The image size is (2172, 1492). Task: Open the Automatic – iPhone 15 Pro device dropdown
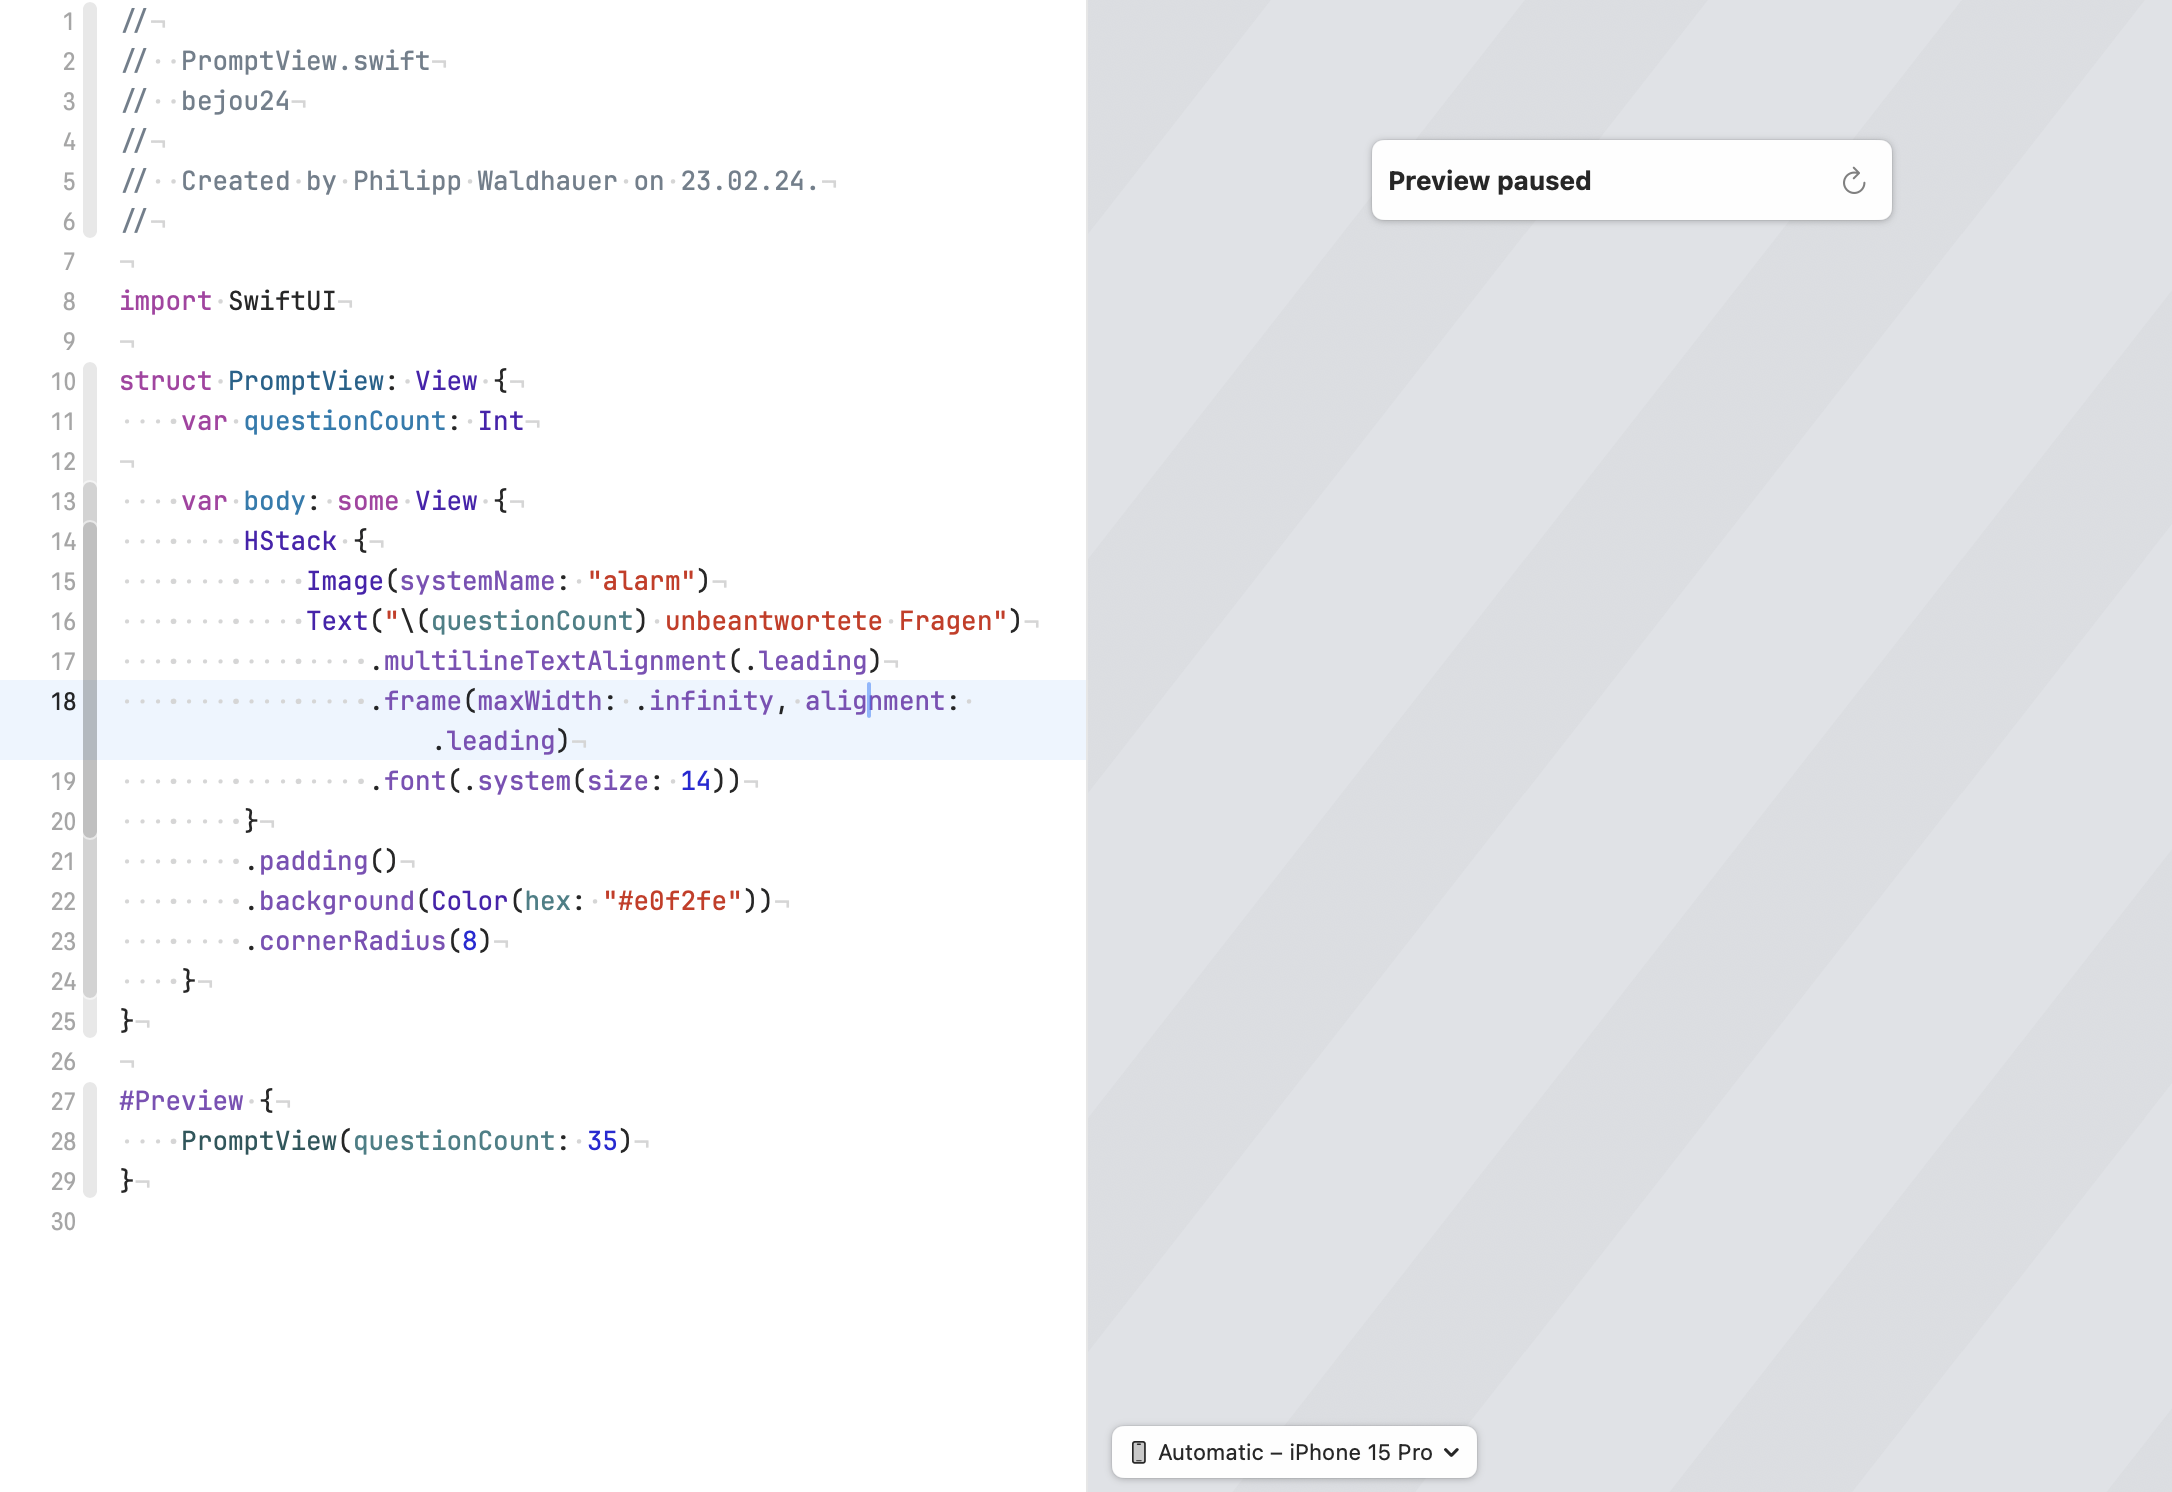point(1293,1452)
